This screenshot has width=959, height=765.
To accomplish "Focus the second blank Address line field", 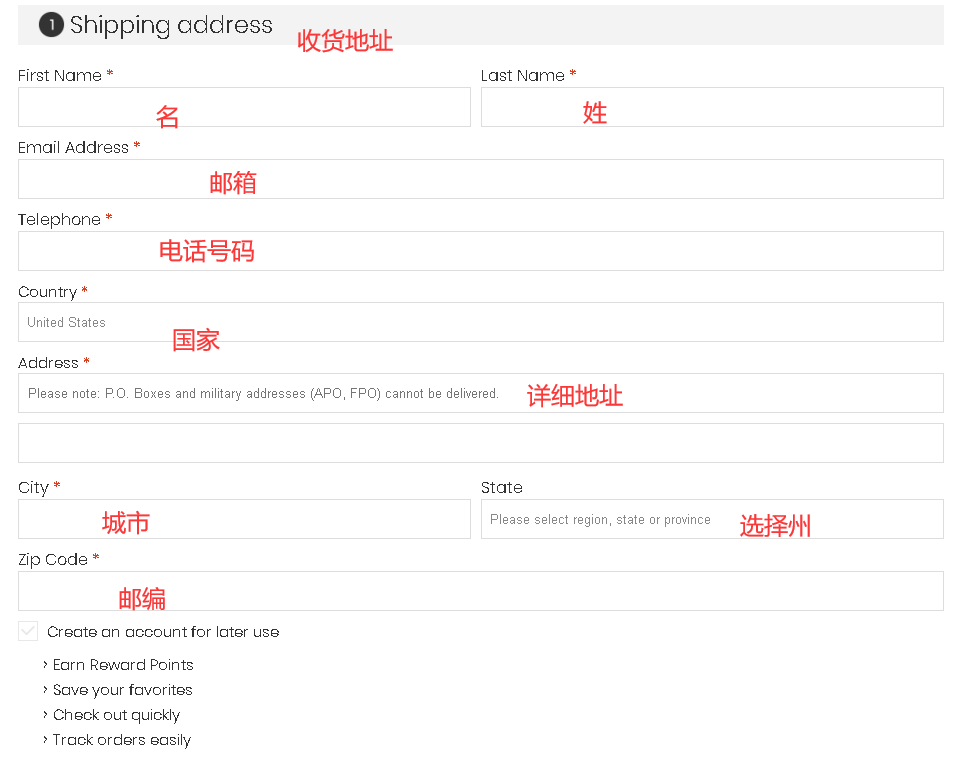I will click(480, 443).
